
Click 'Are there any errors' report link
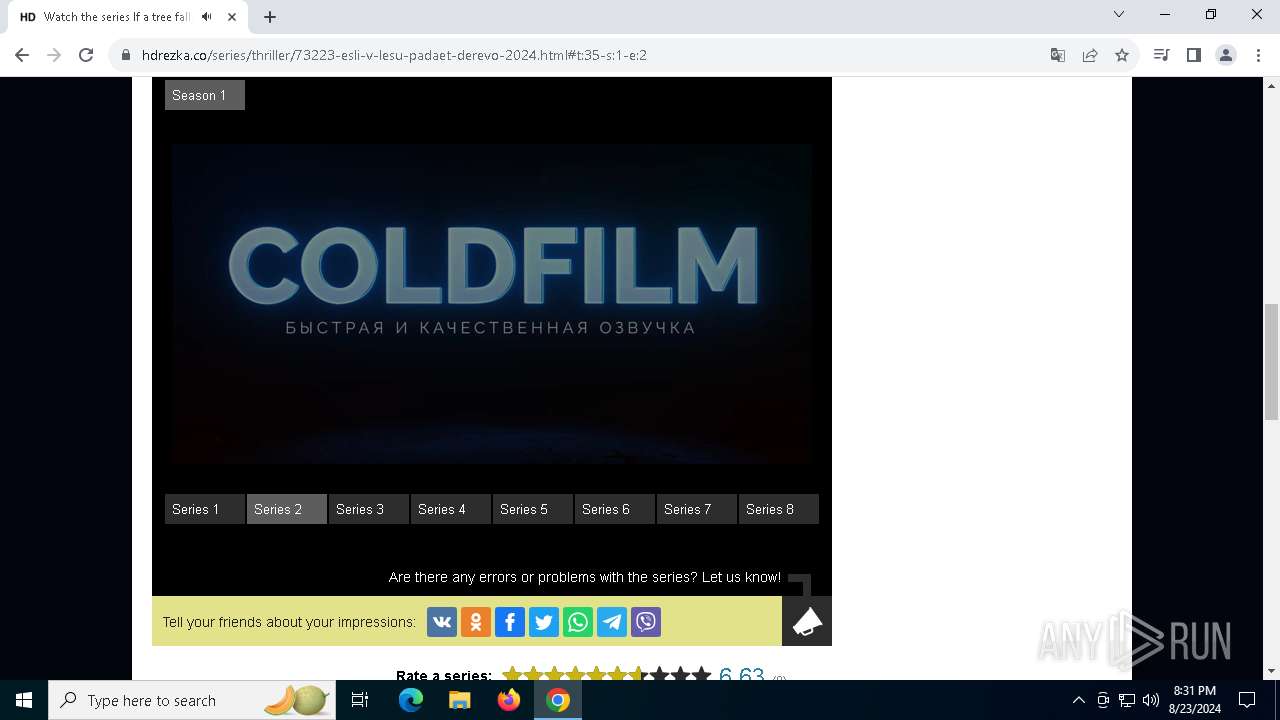click(x=585, y=577)
